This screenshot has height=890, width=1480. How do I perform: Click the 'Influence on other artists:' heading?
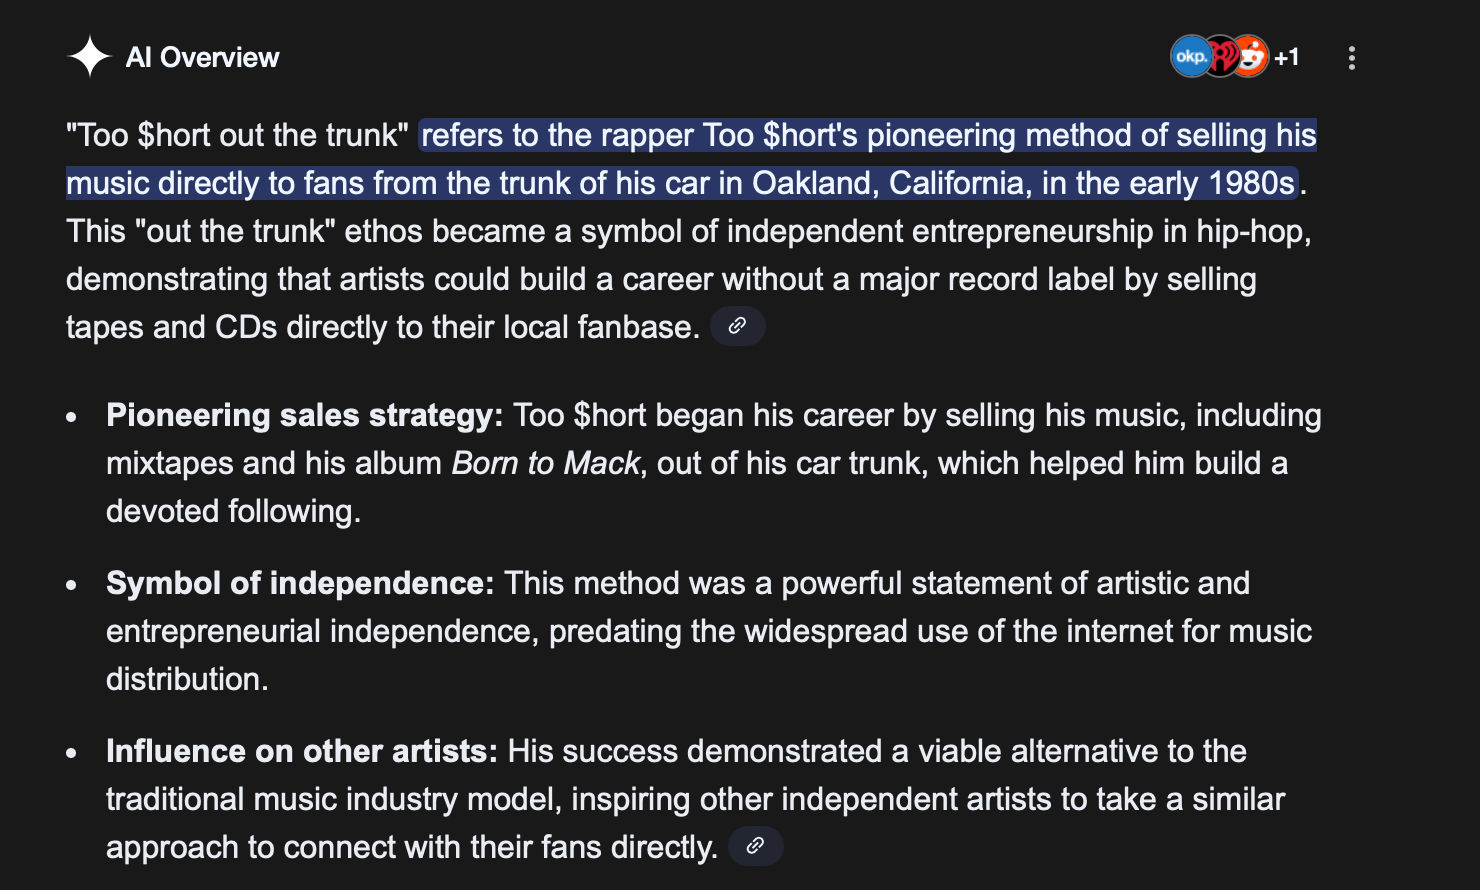[x=301, y=751]
